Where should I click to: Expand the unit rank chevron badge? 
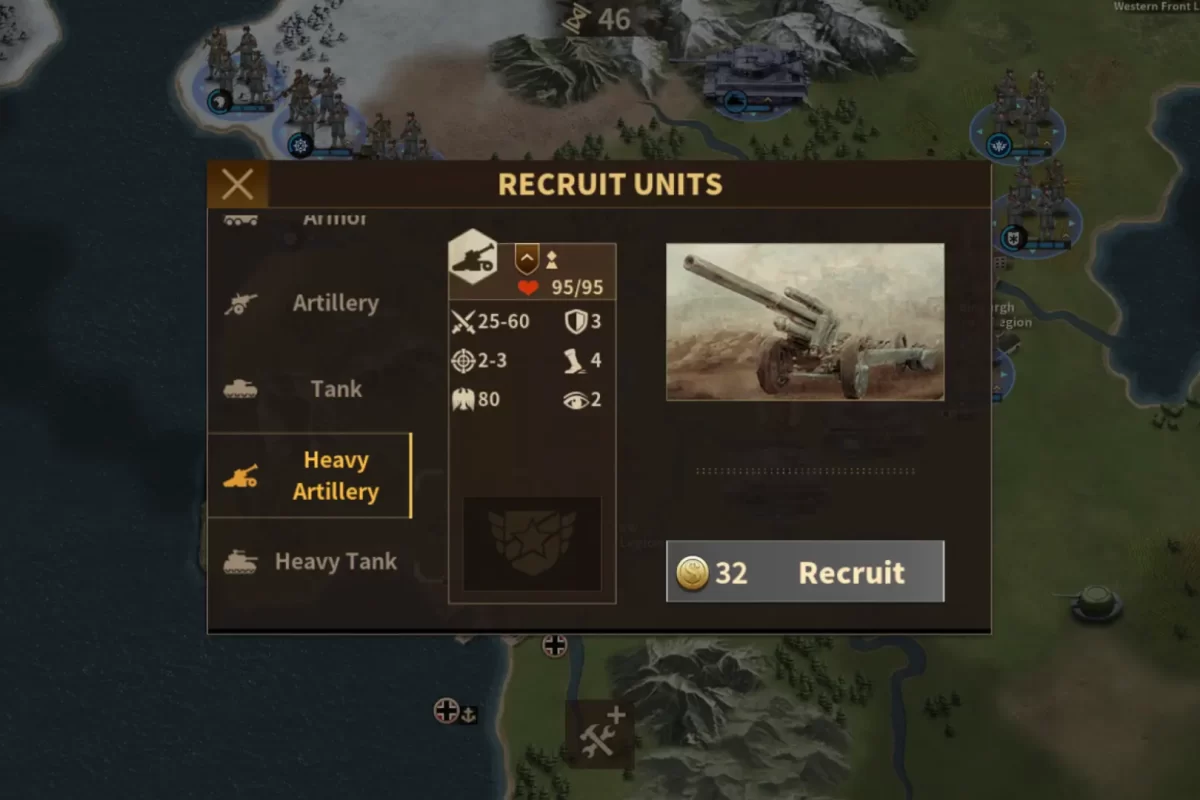coord(526,260)
